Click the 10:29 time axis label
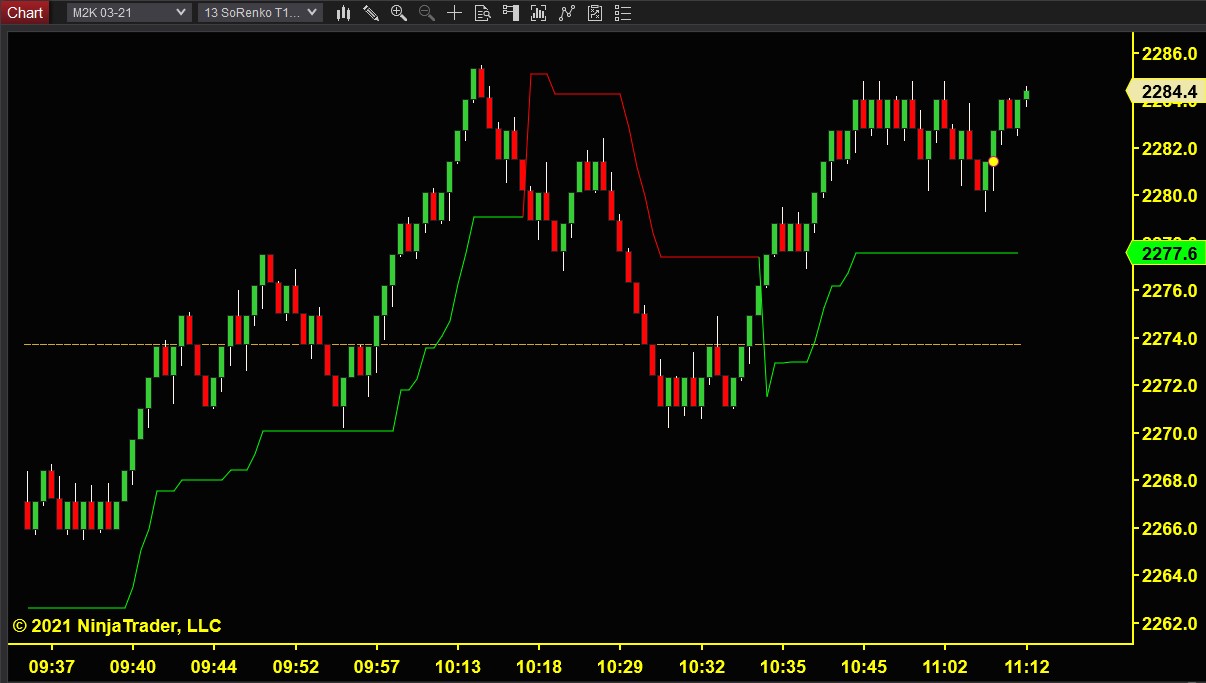 (619, 666)
